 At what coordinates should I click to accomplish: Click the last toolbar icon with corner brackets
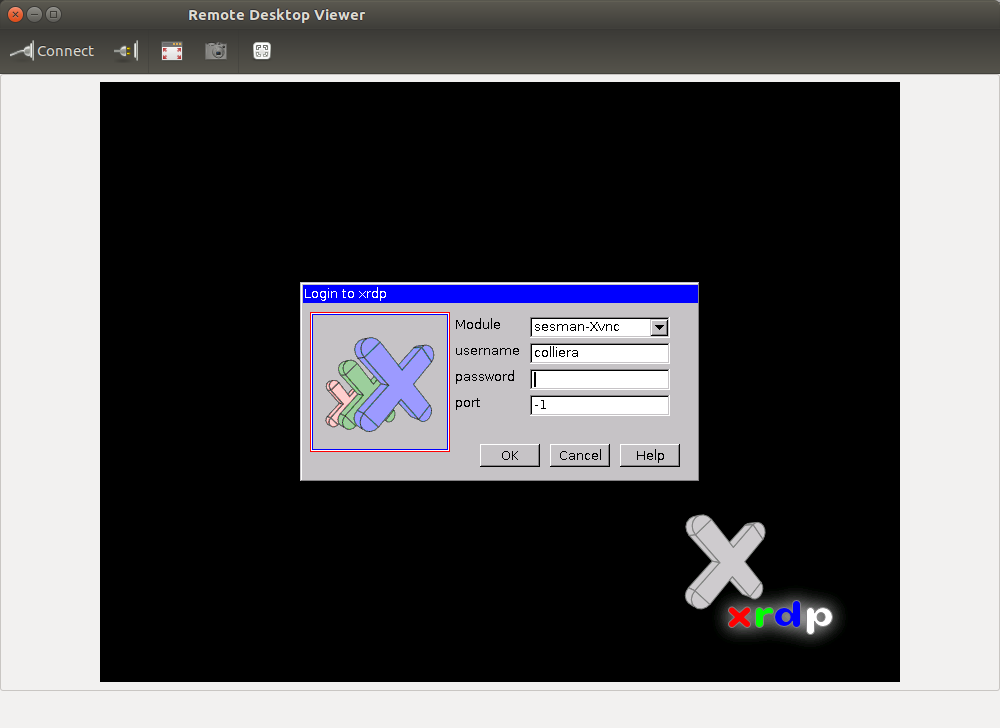[x=262, y=51]
